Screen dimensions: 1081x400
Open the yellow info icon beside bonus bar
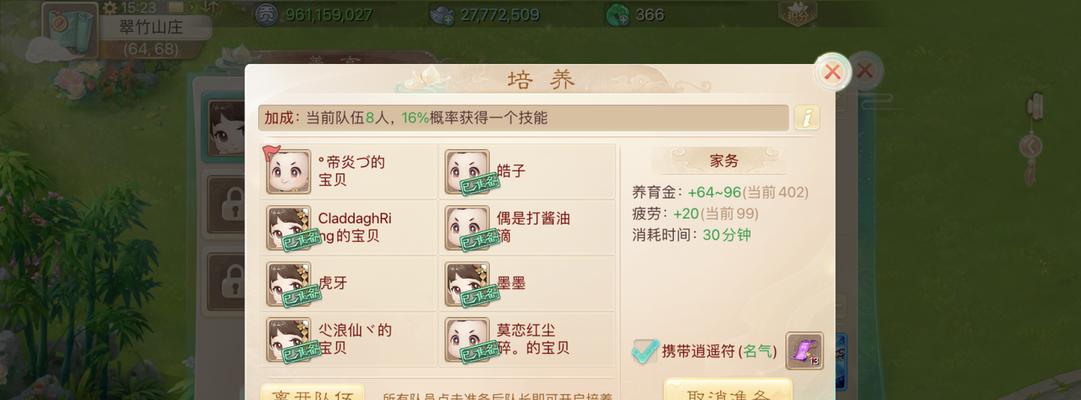[807, 118]
